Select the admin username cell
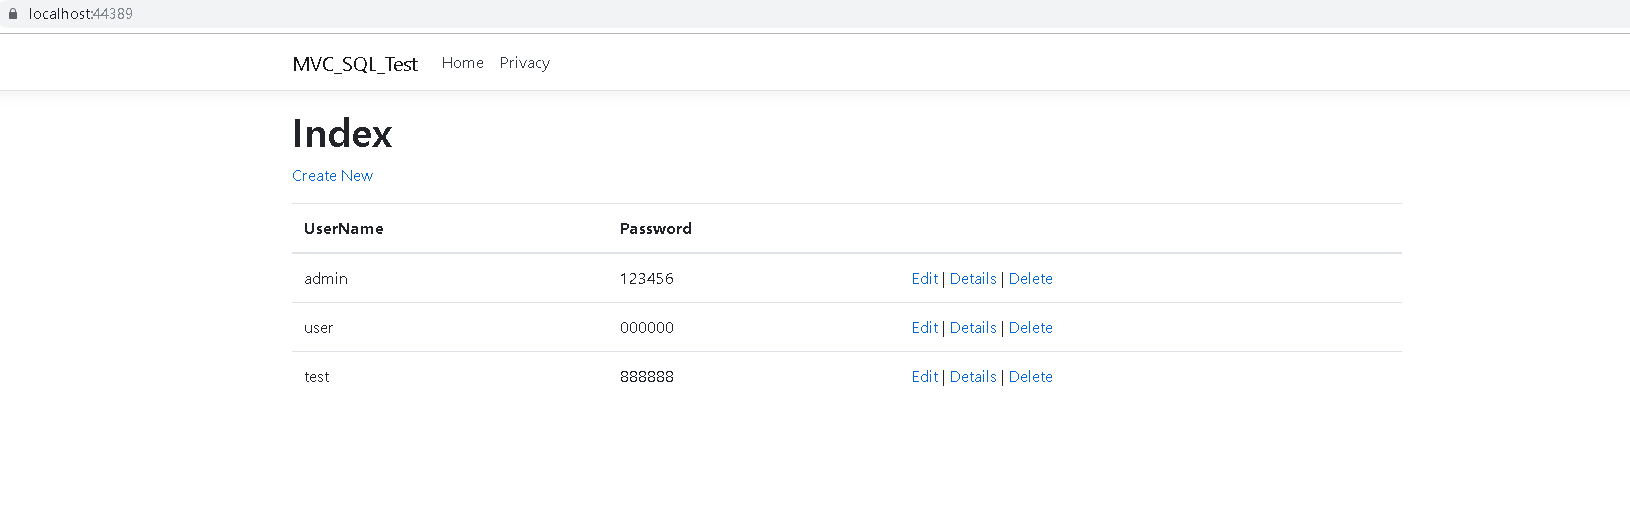Viewport: 1630px width, 508px height. coord(326,279)
